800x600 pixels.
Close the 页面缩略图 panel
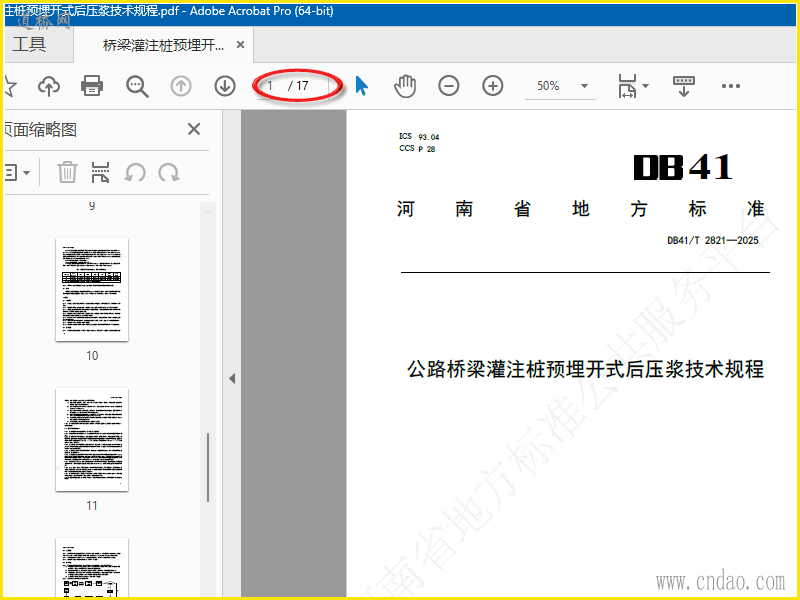pyautogui.click(x=194, y=129)
